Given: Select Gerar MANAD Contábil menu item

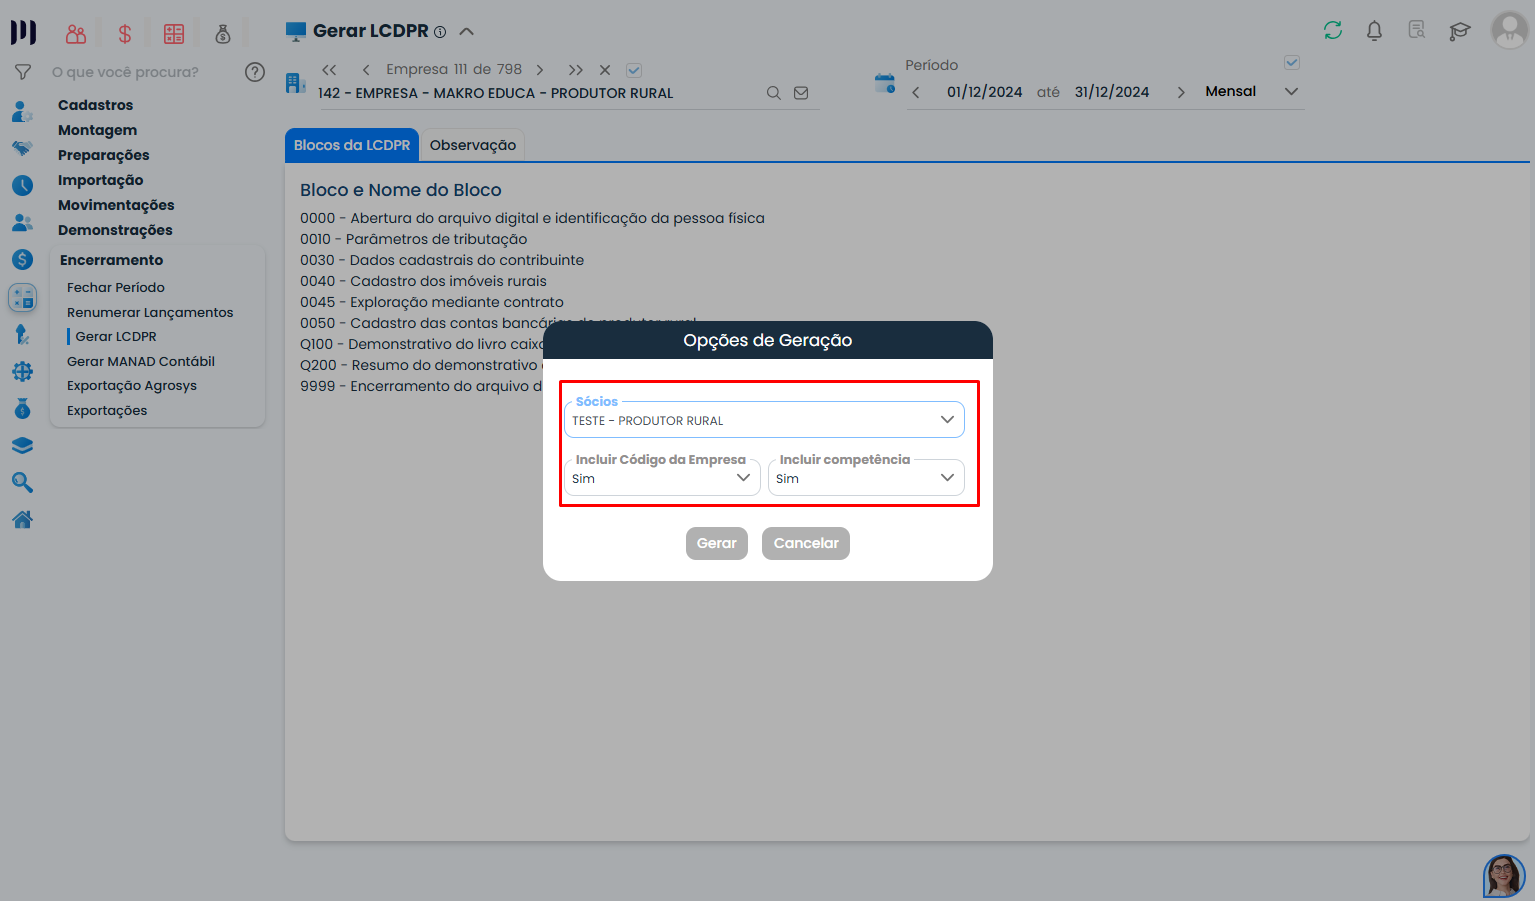Looking at the screenshot, I should click(x=141, y=361).
